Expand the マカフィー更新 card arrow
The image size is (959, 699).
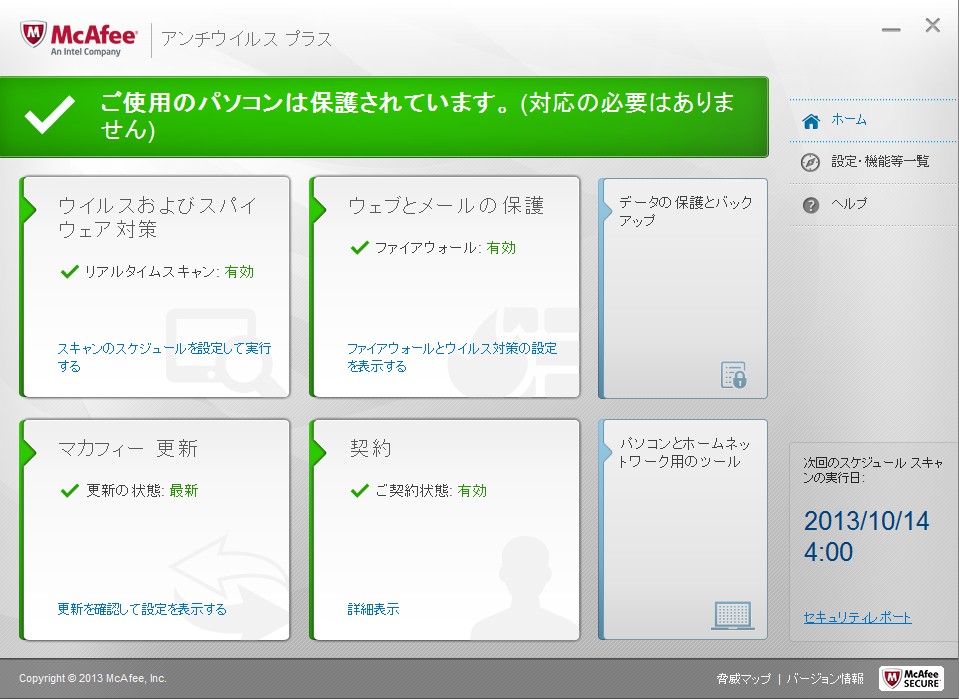pos(29,452)
